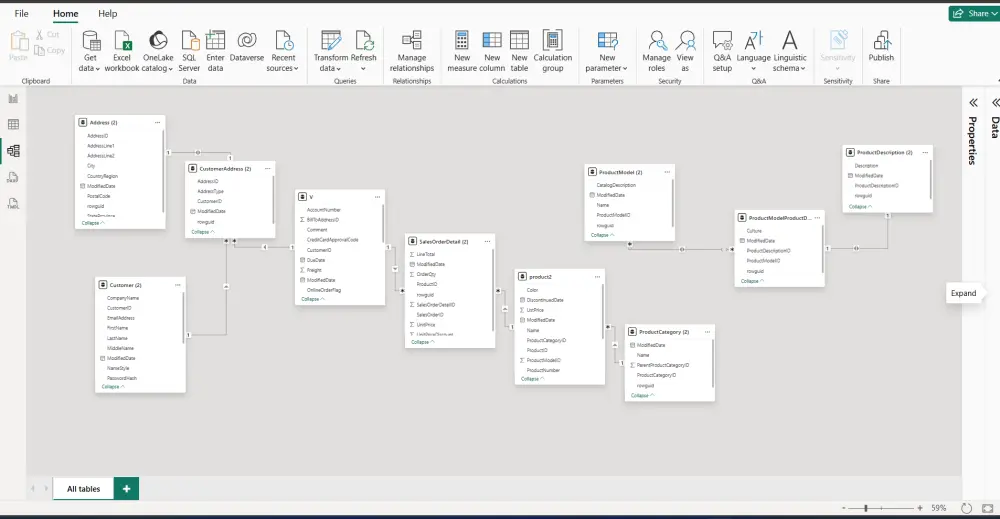Collapse the ProductModel (2) table card
Image resolution: width=1000 pixels, height=519 pixels.
tap(603, 235)
